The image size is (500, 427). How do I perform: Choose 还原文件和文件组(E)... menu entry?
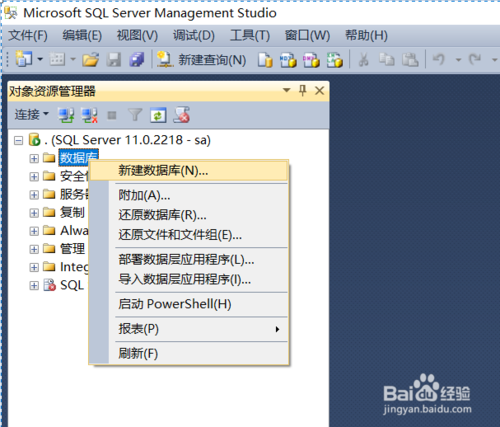tap(189, 235)
